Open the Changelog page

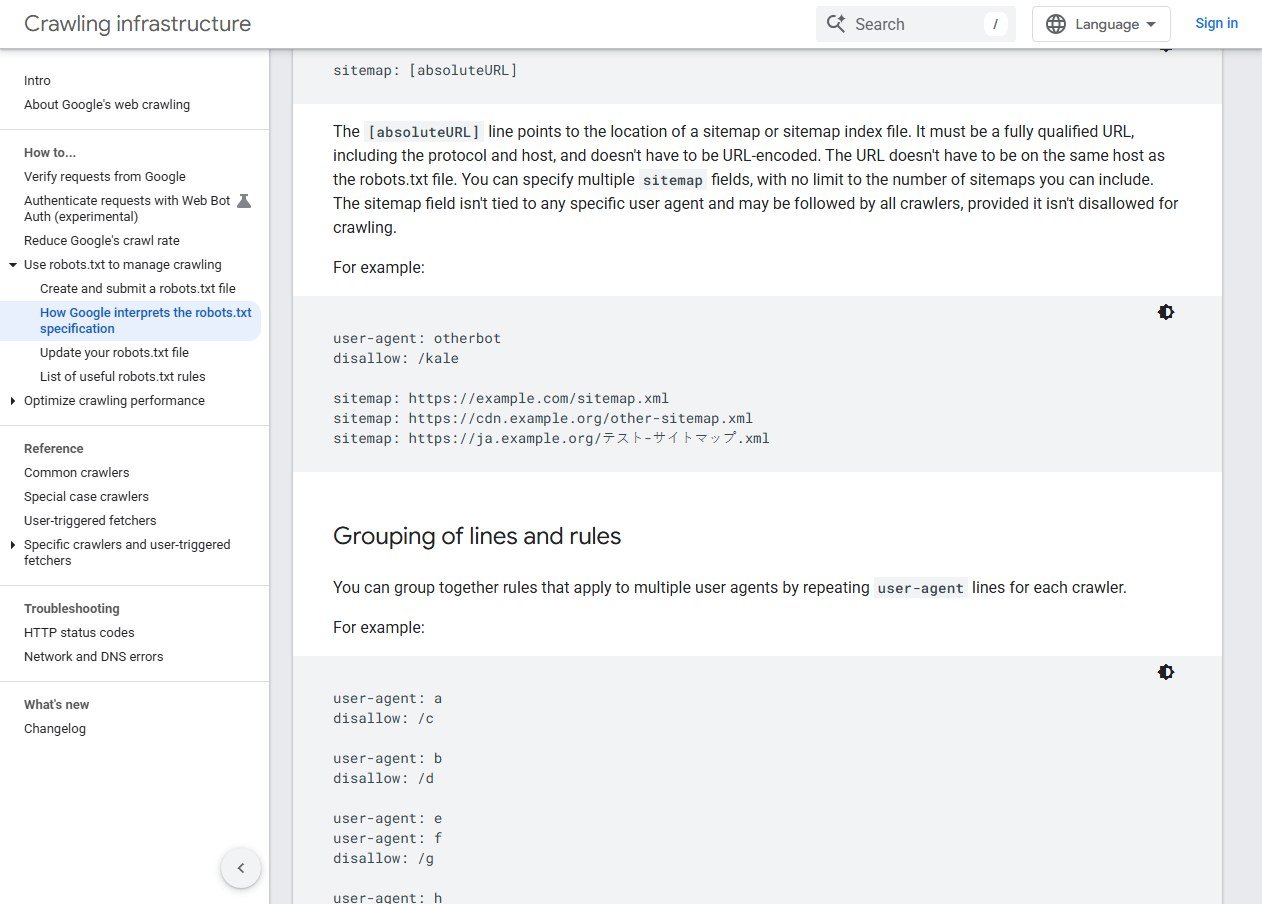[x=55, y=729]
